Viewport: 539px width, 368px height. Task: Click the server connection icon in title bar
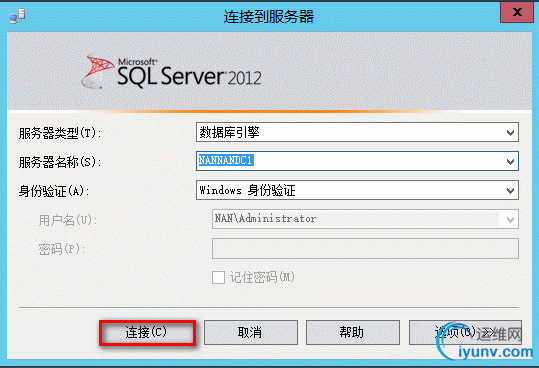(17, 16)
